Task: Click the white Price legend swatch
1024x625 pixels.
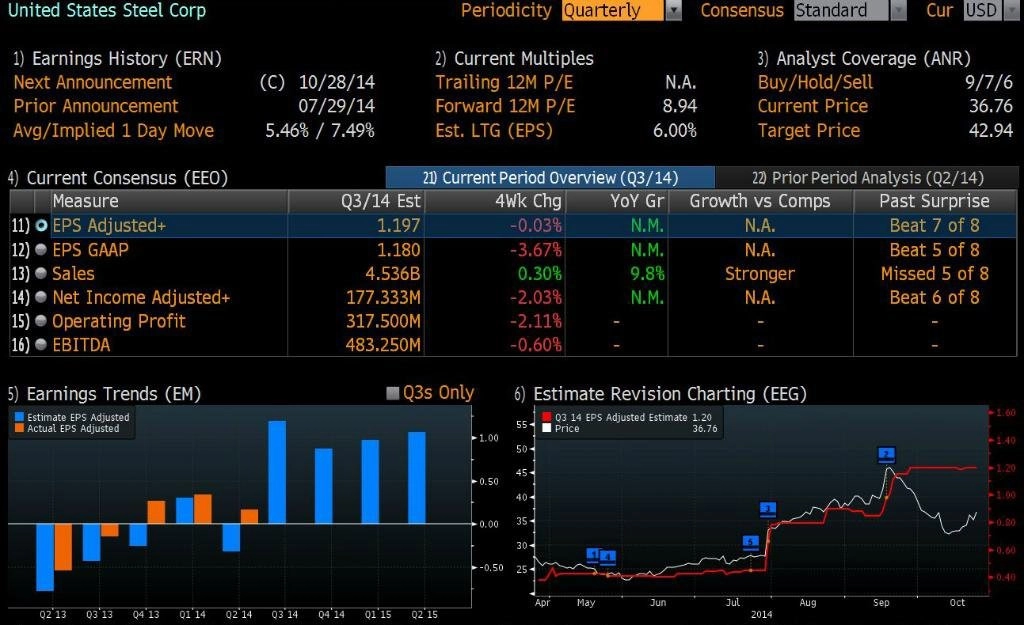Action: coord(547,428)
